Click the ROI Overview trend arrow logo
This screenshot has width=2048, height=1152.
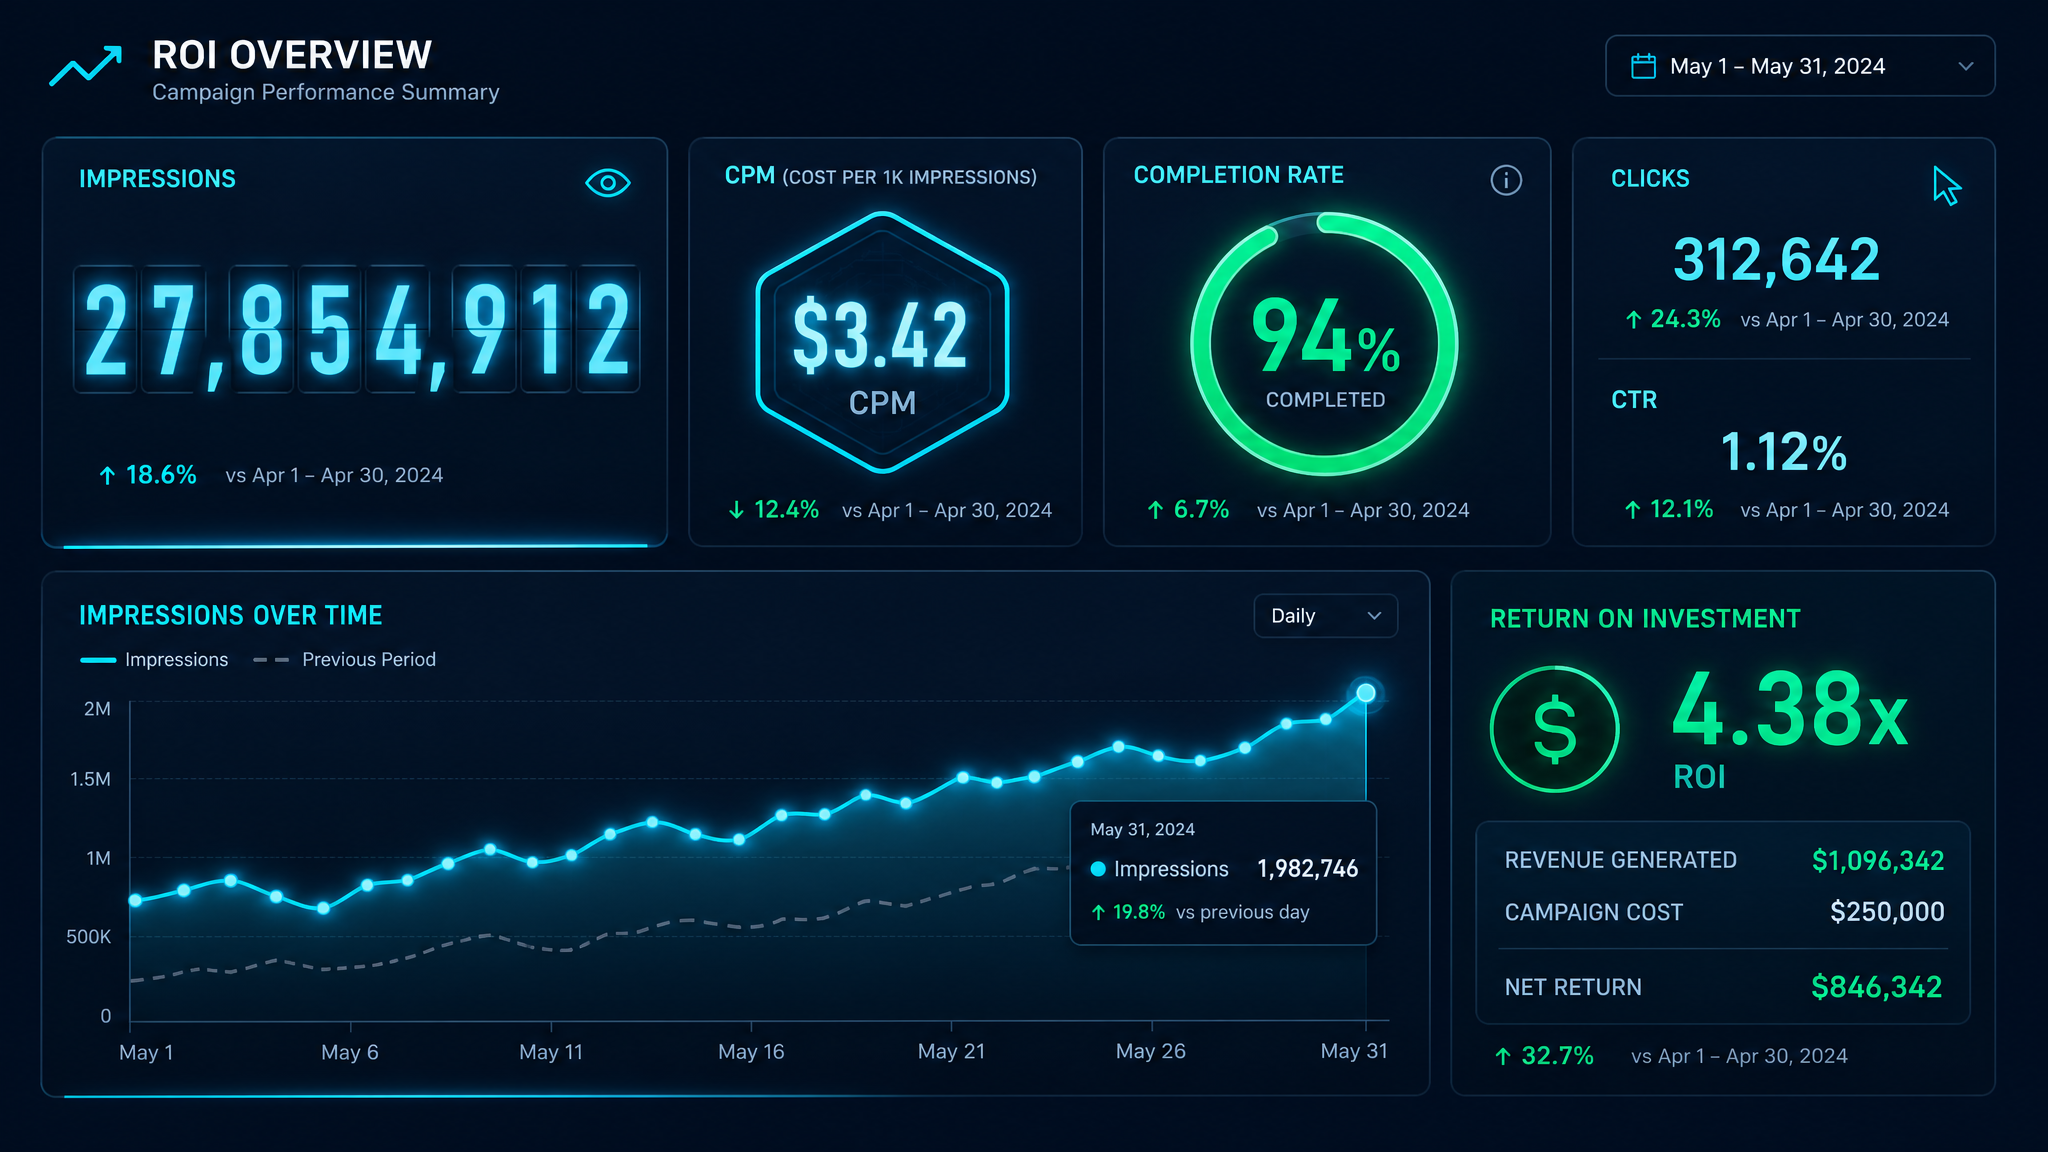[86, 65]
